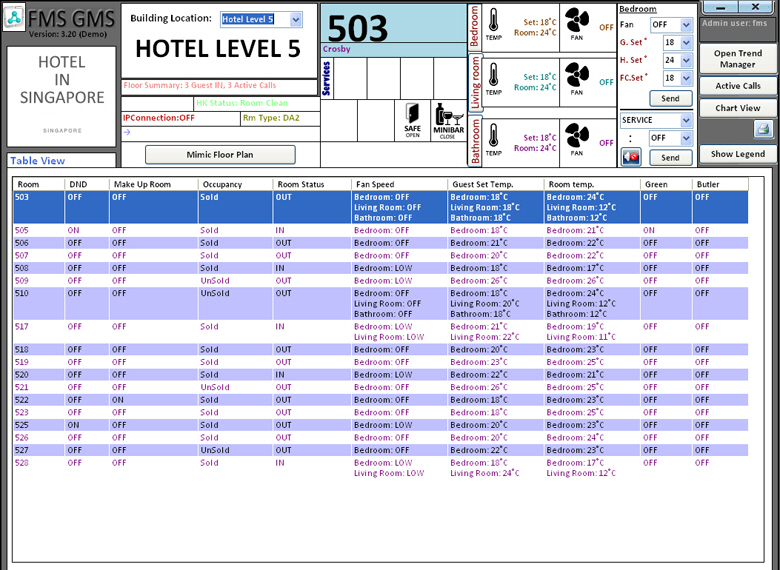Click the Living room fan icon
Image resolution: width=780 pixels, height=570 pixels.
click(x=577, y=76)
